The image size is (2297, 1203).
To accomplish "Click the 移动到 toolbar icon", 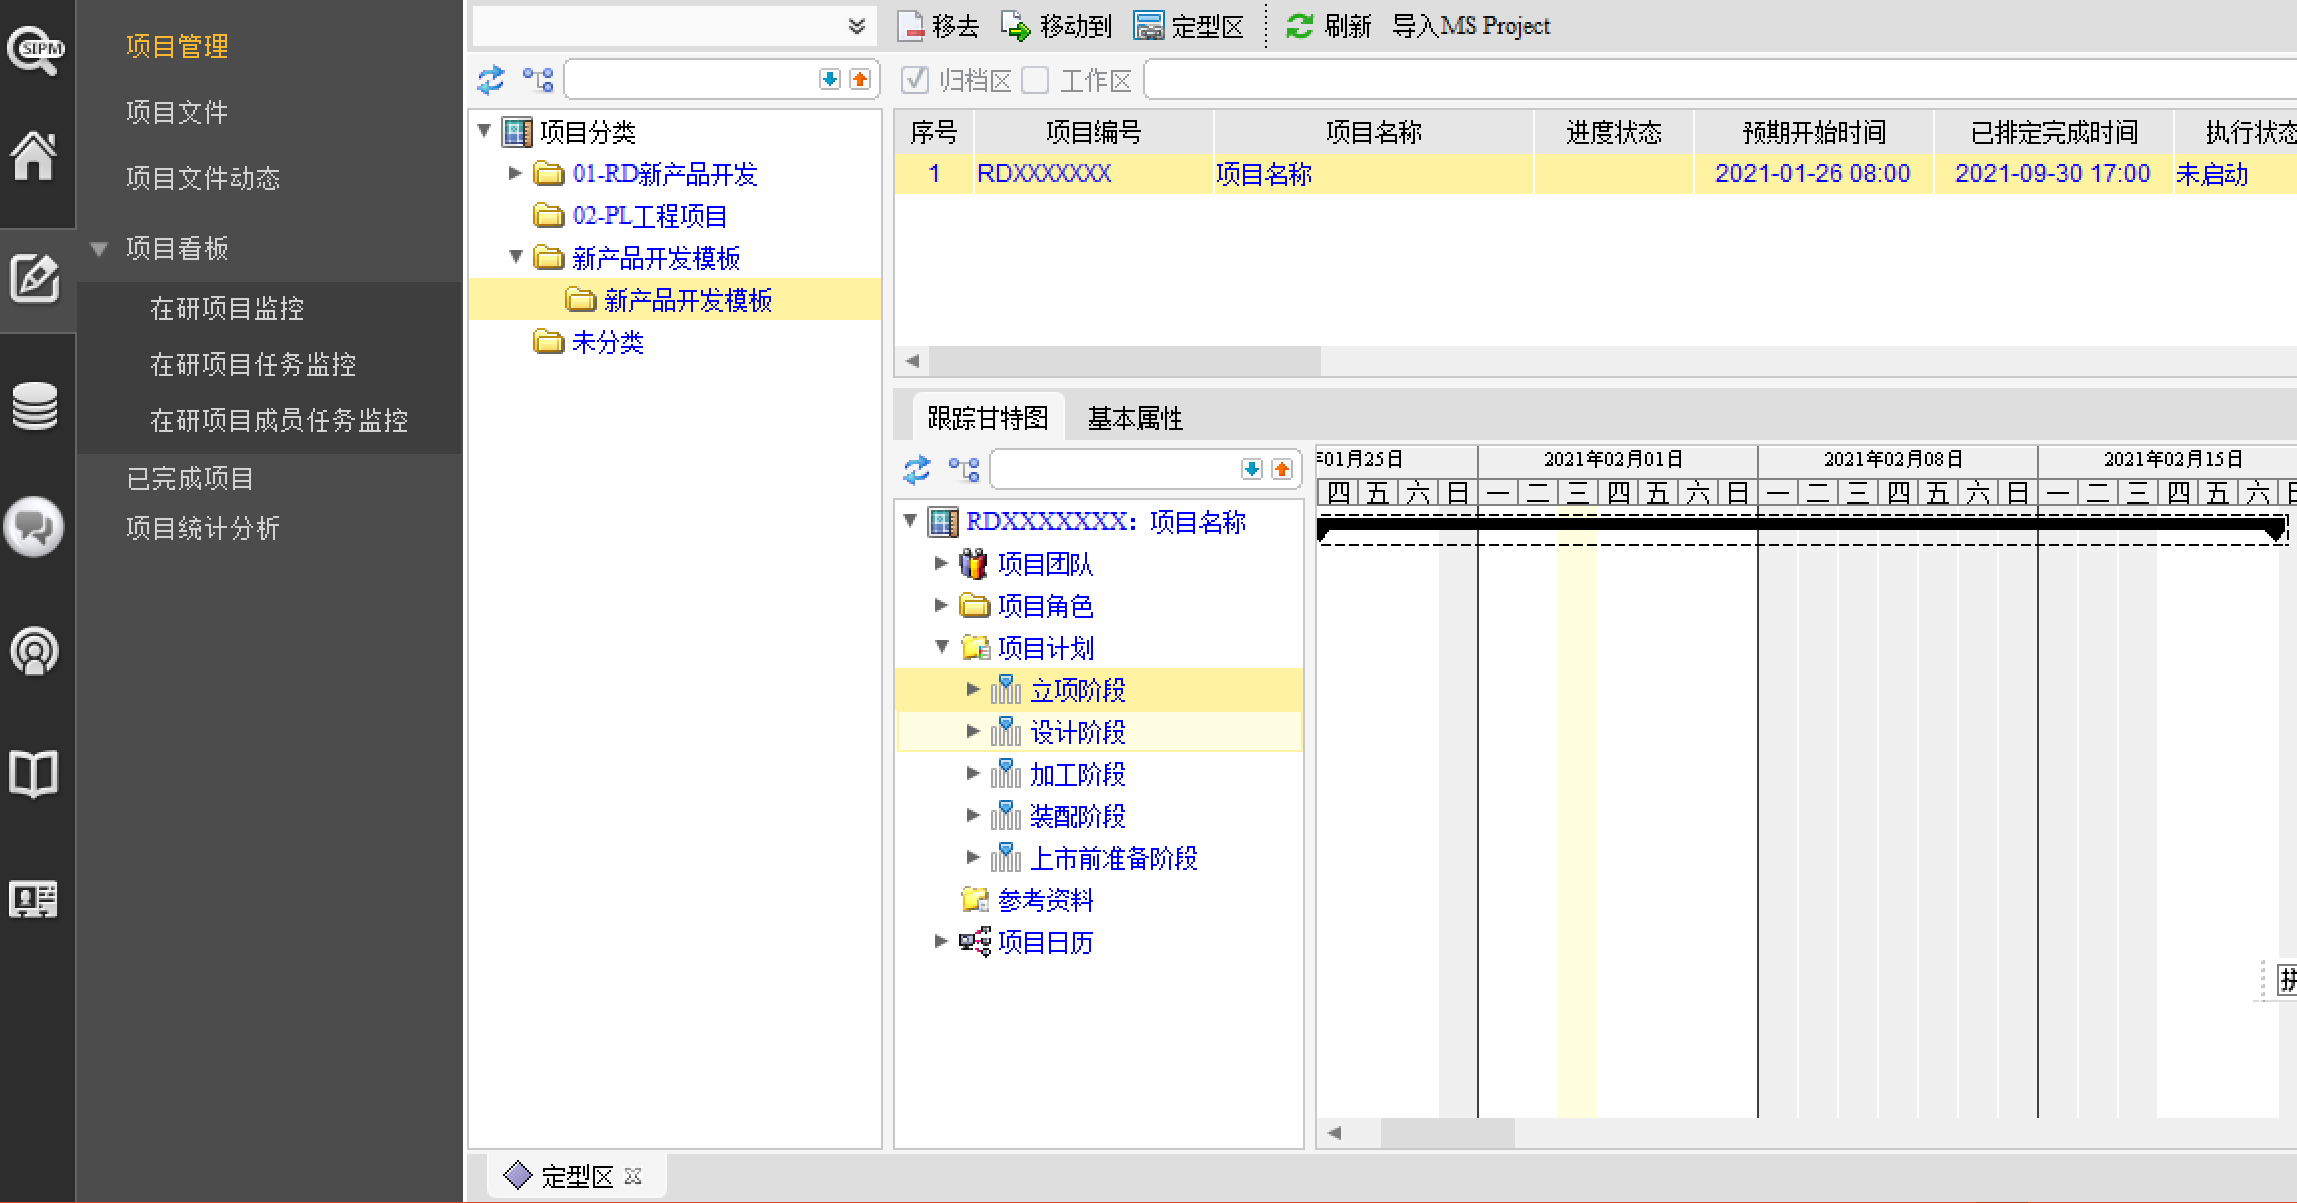I will (x=1016, y=27).
